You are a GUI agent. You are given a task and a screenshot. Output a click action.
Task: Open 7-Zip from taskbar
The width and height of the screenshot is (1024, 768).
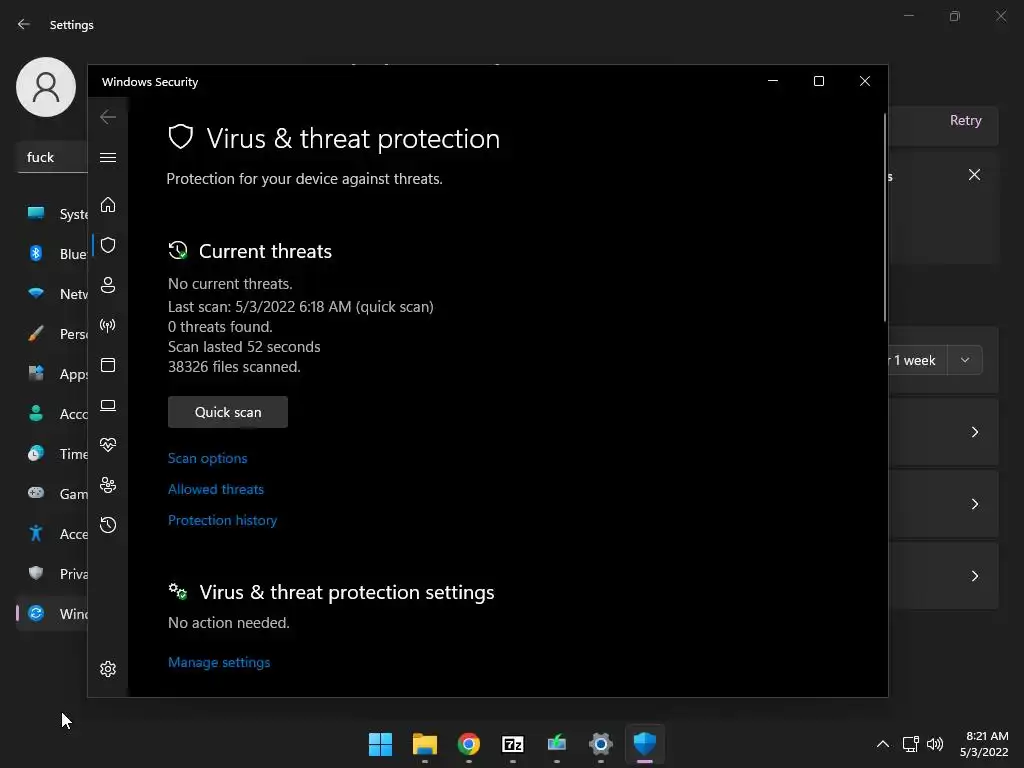513,744
